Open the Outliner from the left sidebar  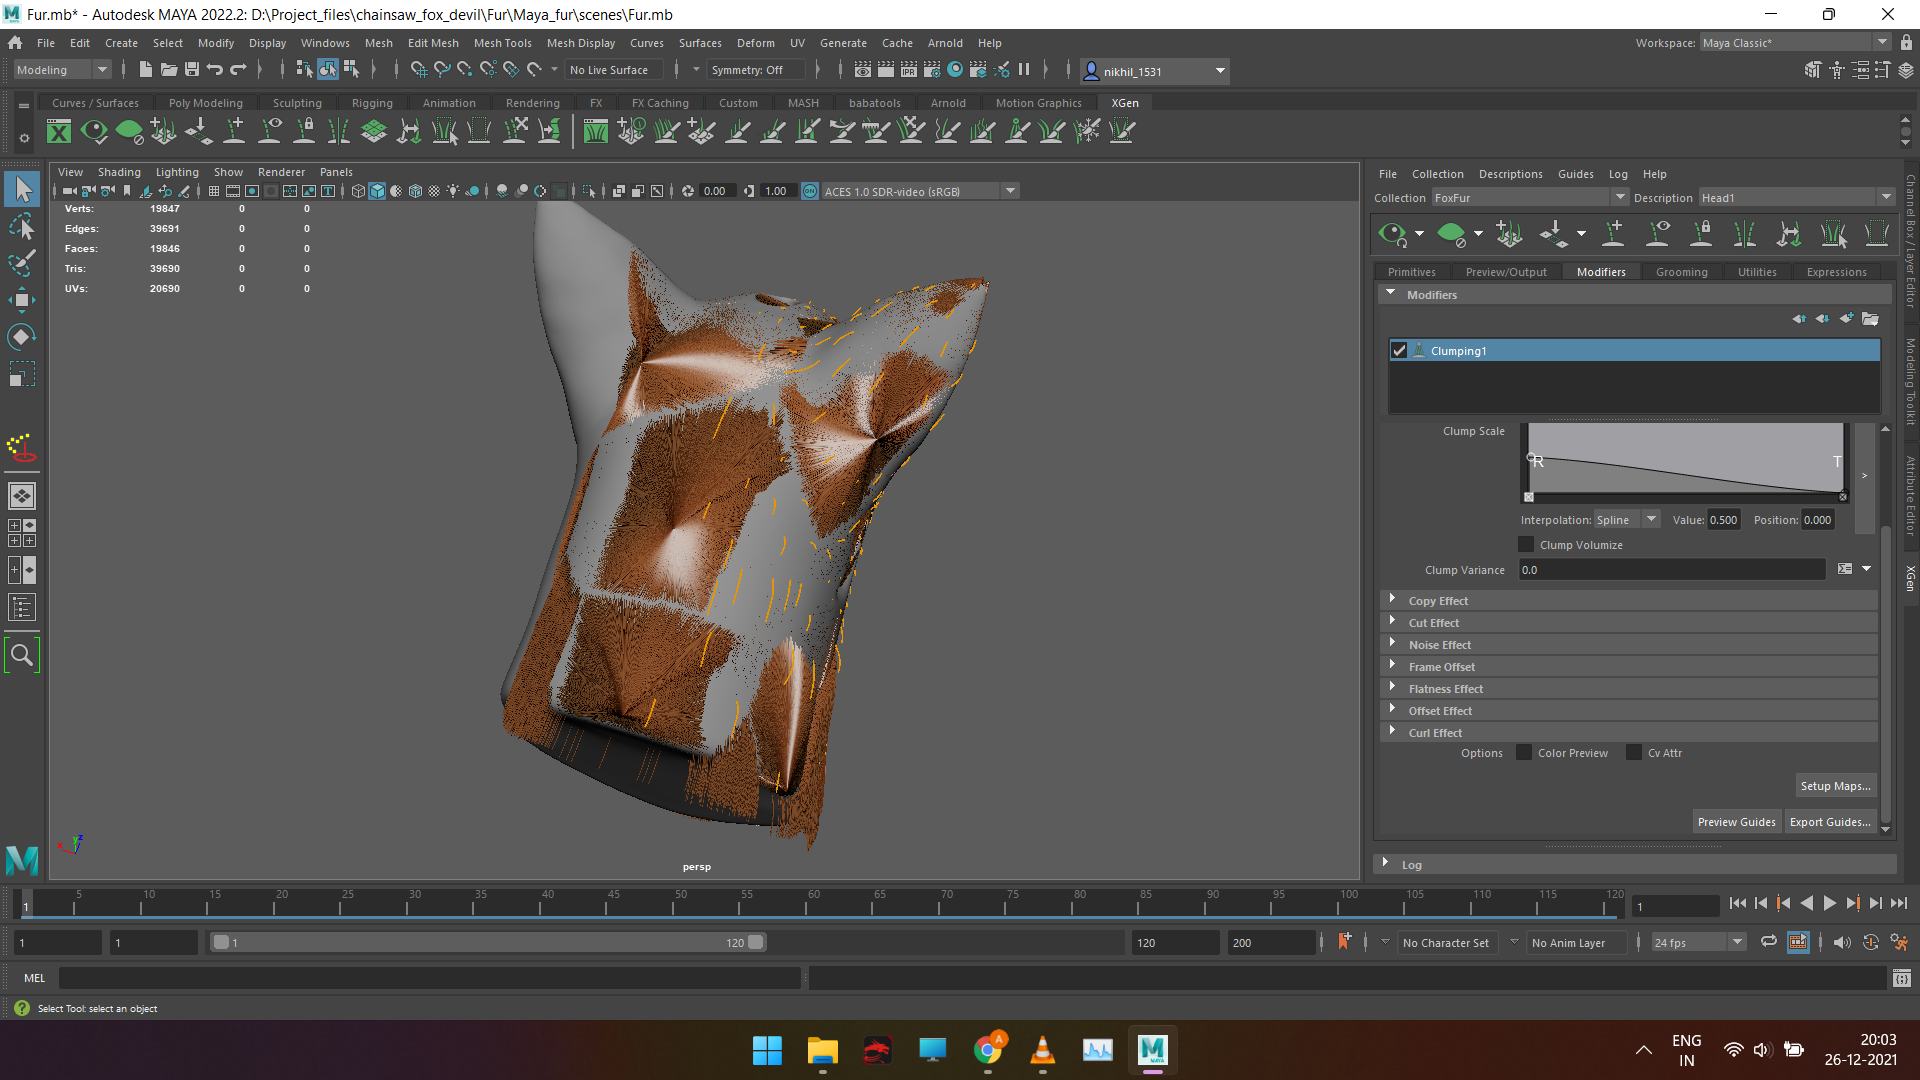[22, 607]
